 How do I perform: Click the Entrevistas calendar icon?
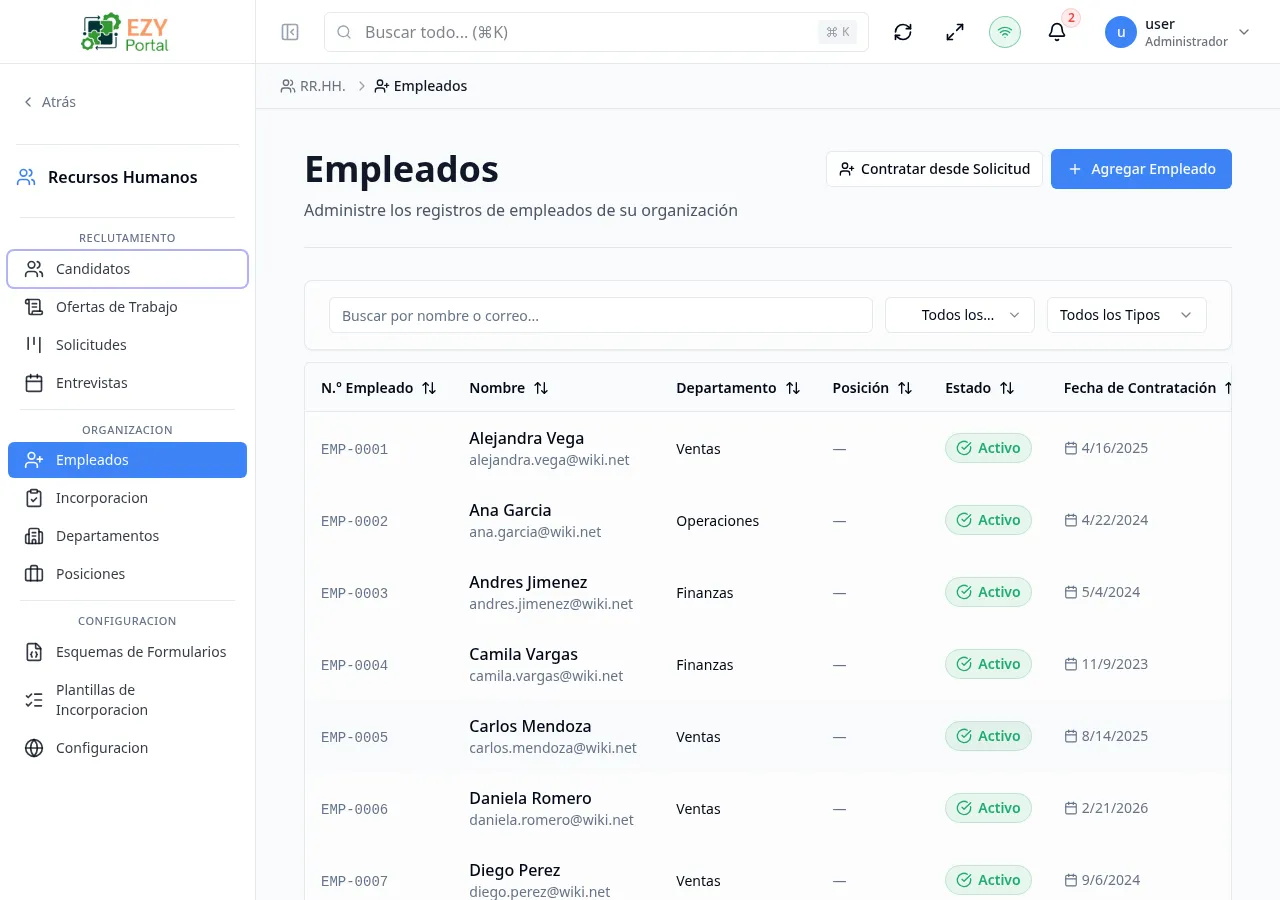34,383
